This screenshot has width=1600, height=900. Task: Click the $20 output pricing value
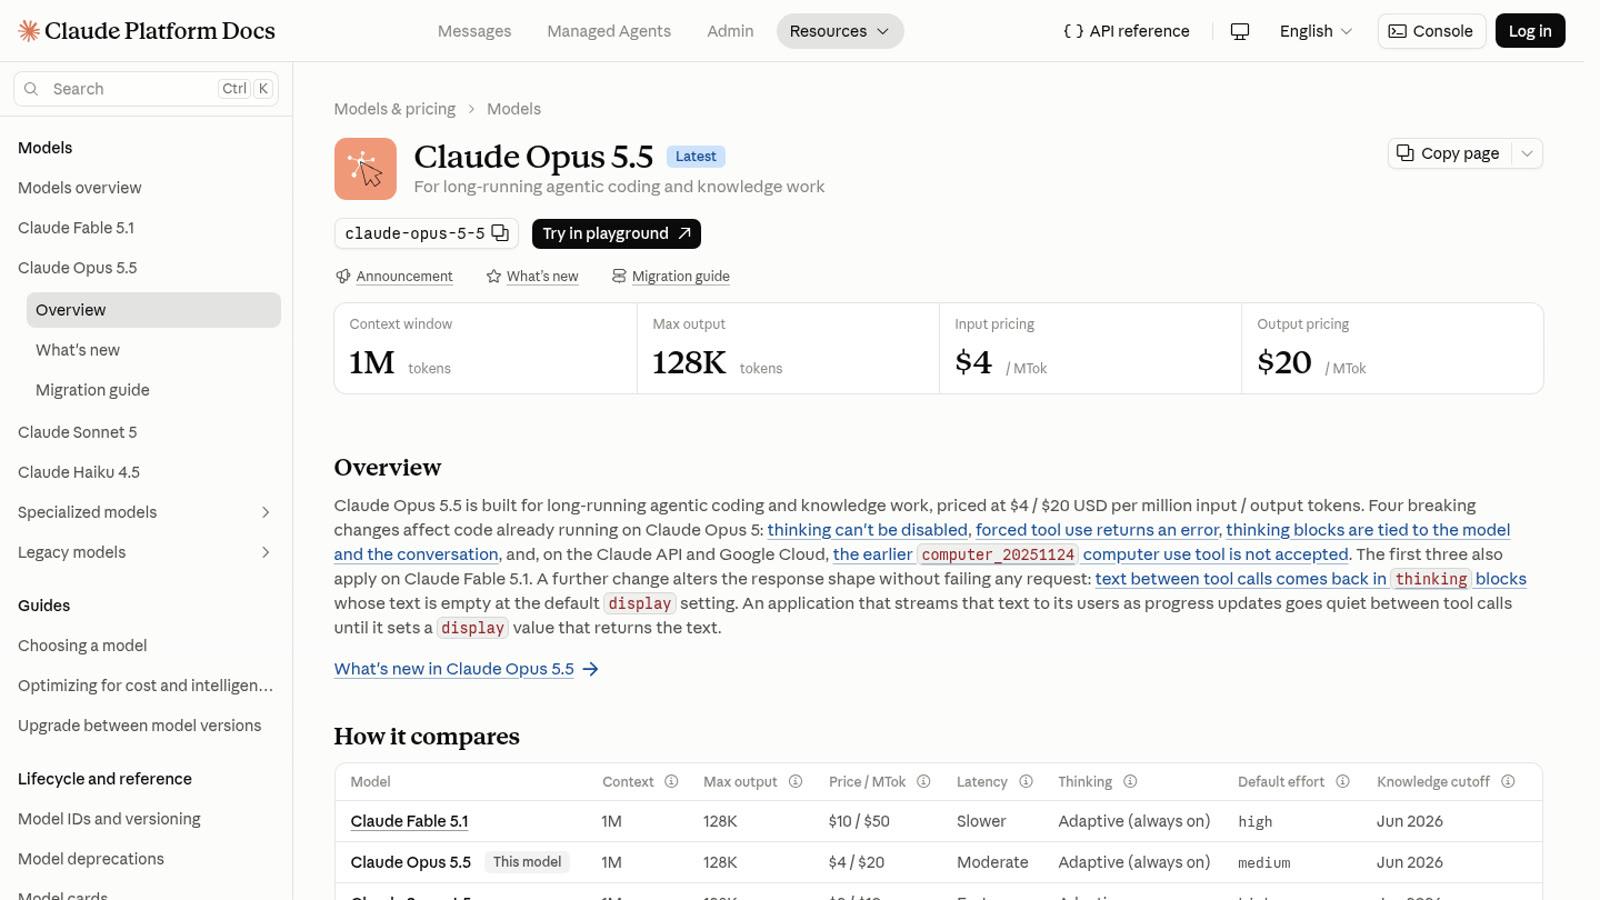click(x=1284, y=363)
